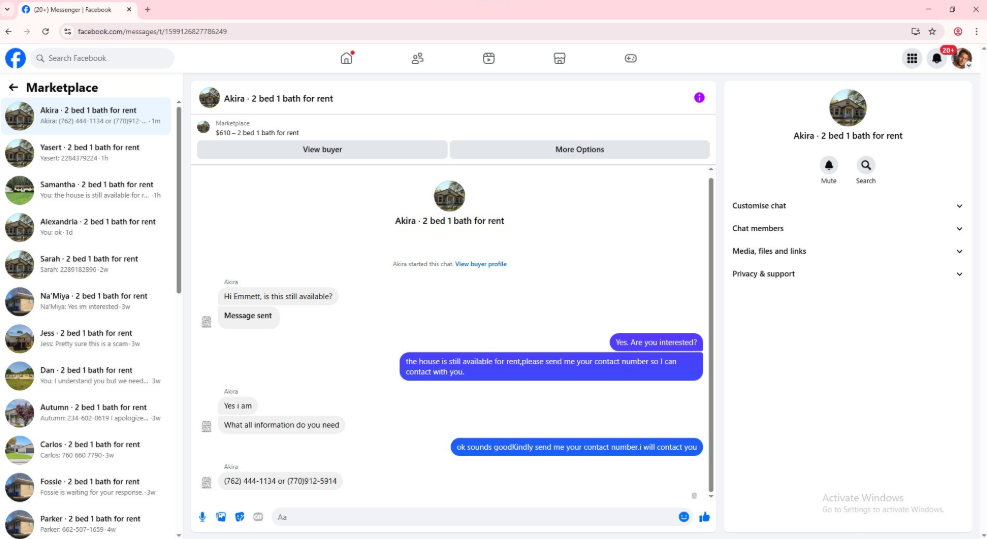
Task: Choose a sticker icon in composer
Action: (x=240, y=517)
